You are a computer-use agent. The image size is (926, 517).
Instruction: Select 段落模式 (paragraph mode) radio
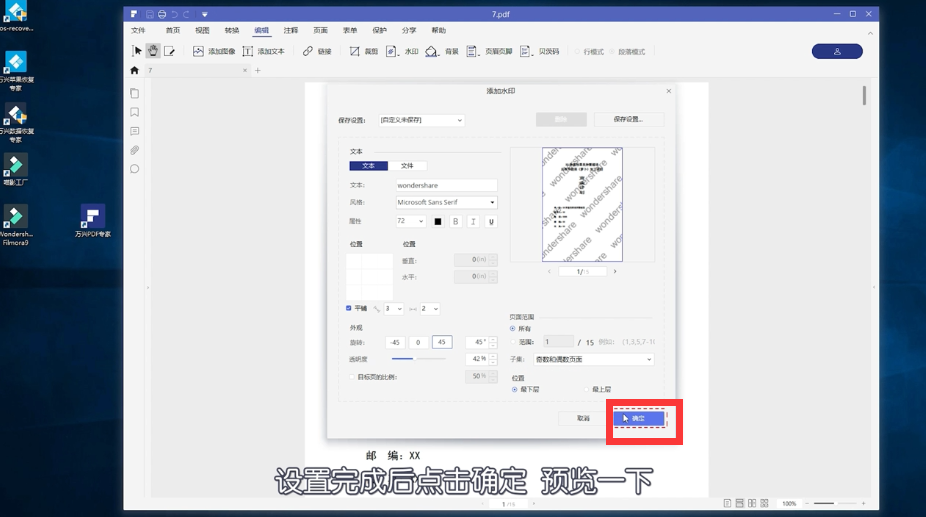point(612,52)
